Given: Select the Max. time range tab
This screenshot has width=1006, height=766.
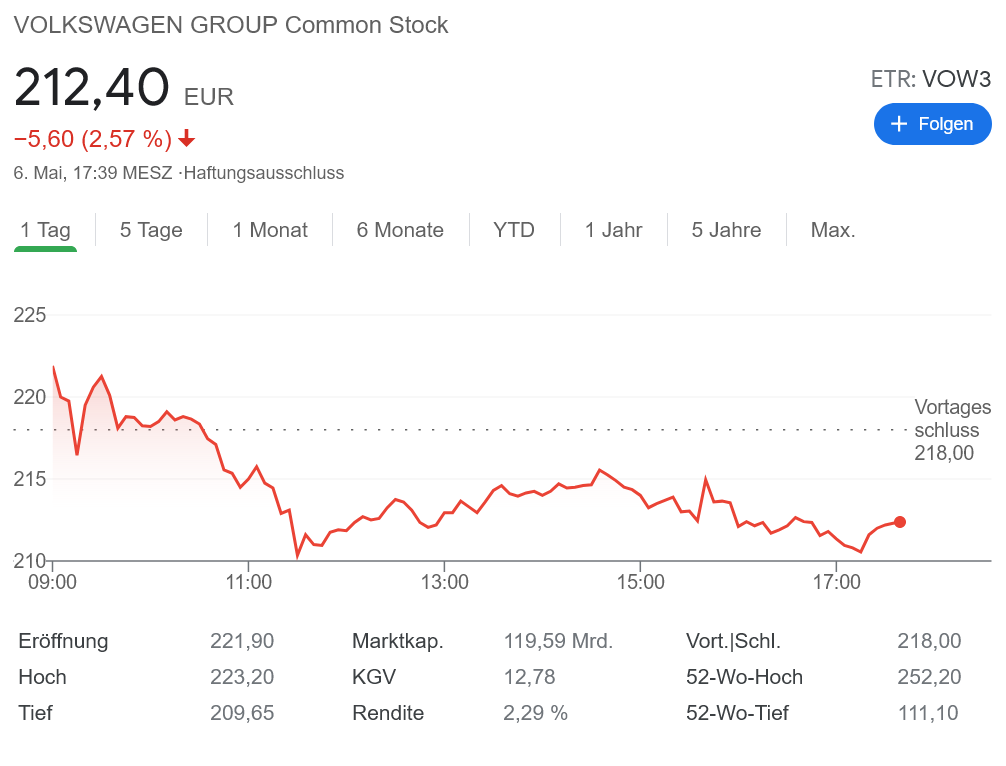Looking at the screenshot, I should click(x=833, y=230).
